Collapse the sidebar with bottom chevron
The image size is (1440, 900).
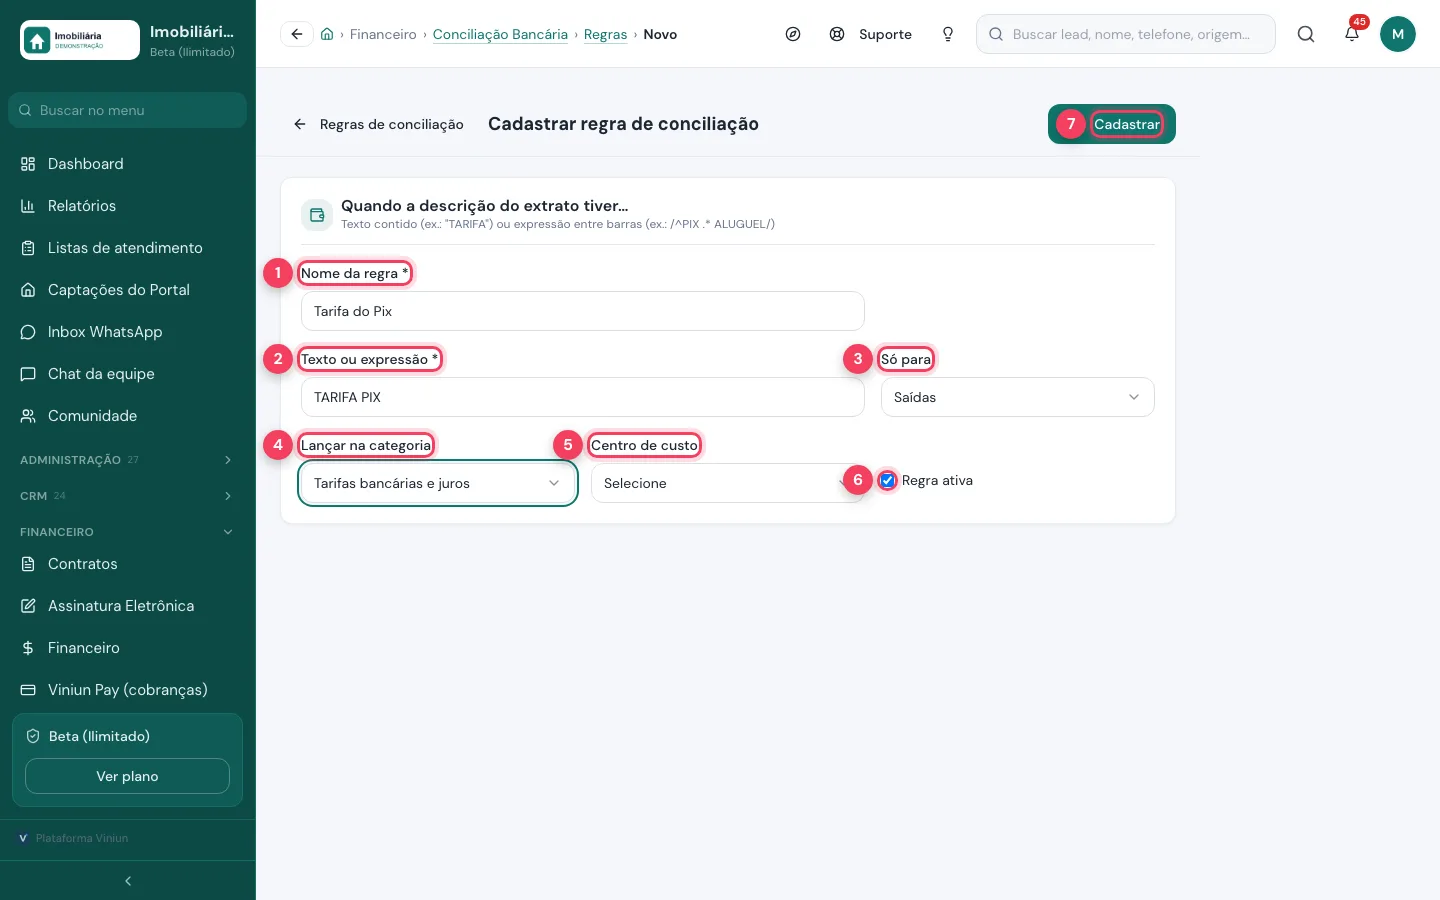click(x=128, y=881)
